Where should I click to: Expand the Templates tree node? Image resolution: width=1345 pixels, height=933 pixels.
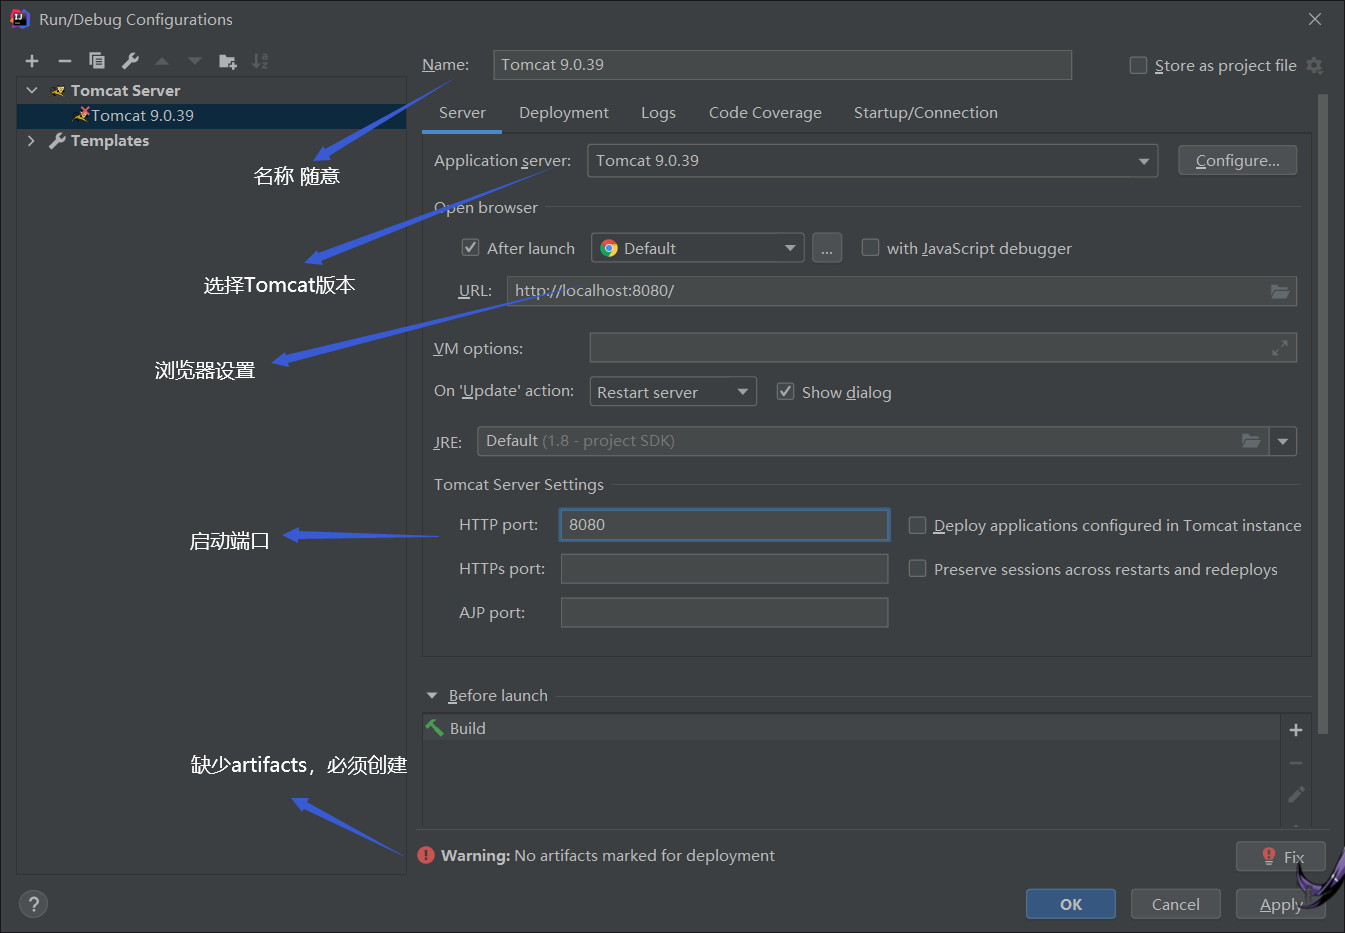(31, 141)
